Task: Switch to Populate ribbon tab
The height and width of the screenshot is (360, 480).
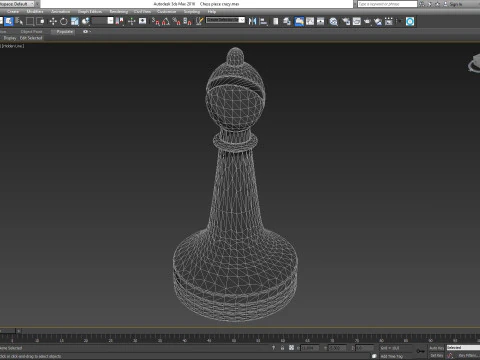Action: point(64,31)
